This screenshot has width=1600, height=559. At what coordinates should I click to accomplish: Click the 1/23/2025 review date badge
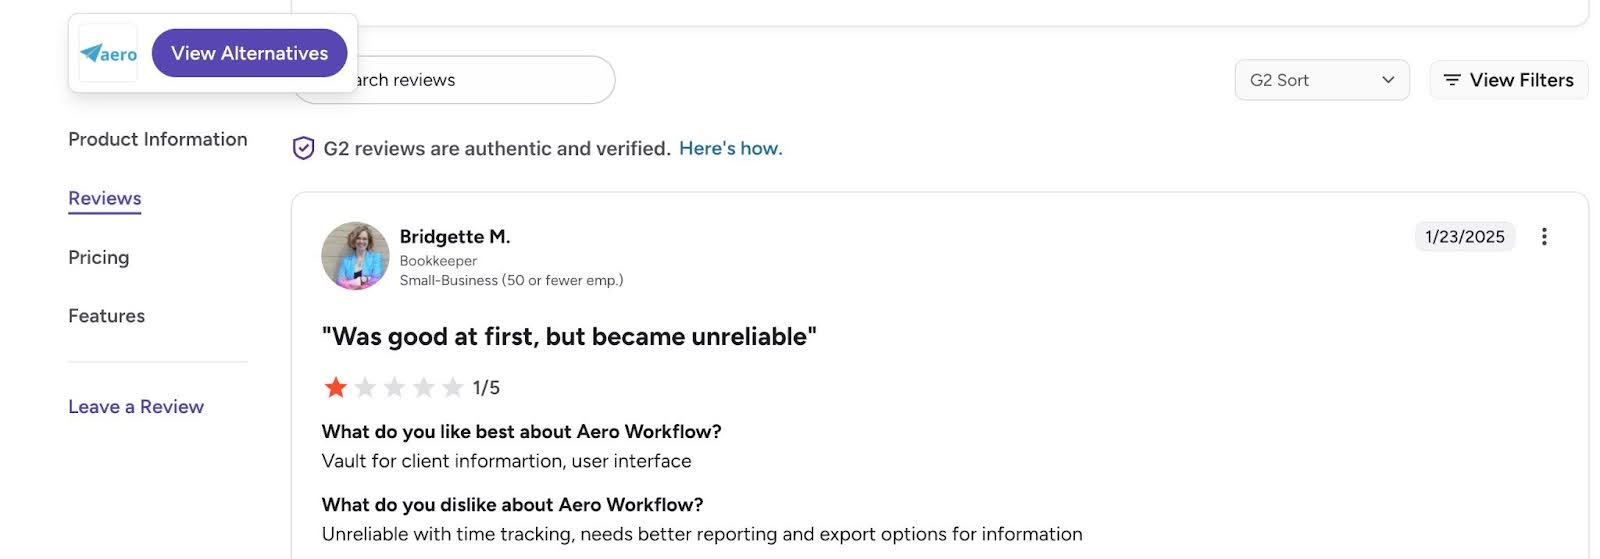1465,237
